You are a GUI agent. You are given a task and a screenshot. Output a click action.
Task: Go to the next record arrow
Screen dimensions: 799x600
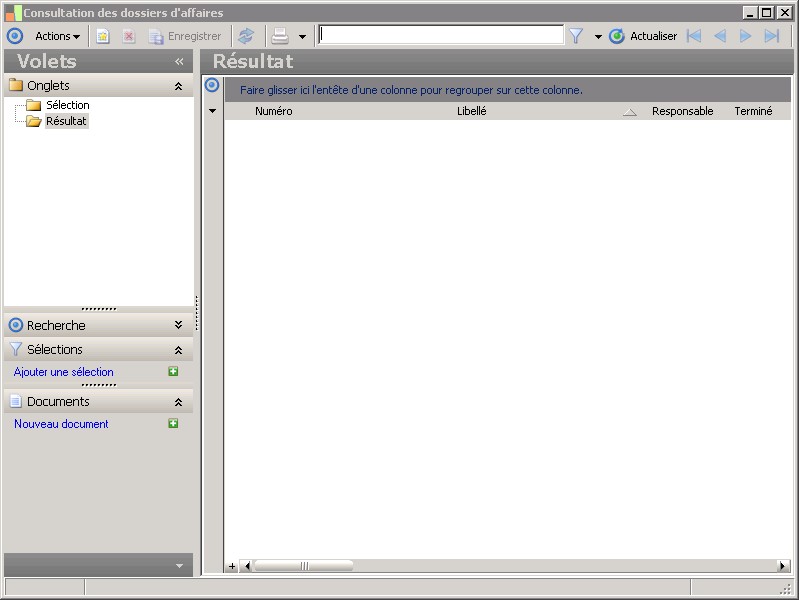point(745,36)
